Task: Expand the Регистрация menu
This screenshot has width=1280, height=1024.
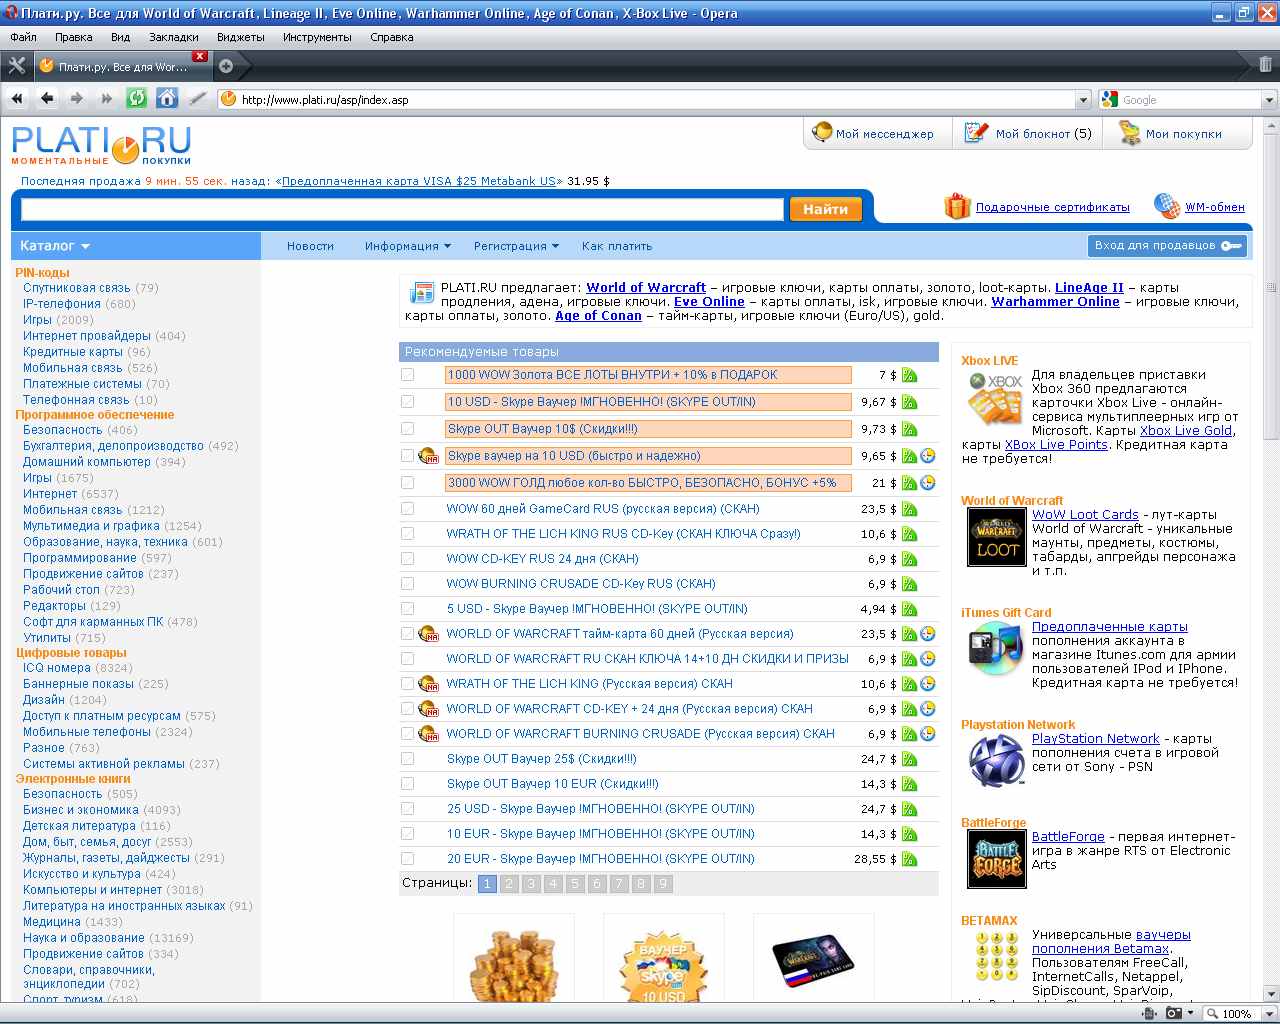Action: (516, 246)
